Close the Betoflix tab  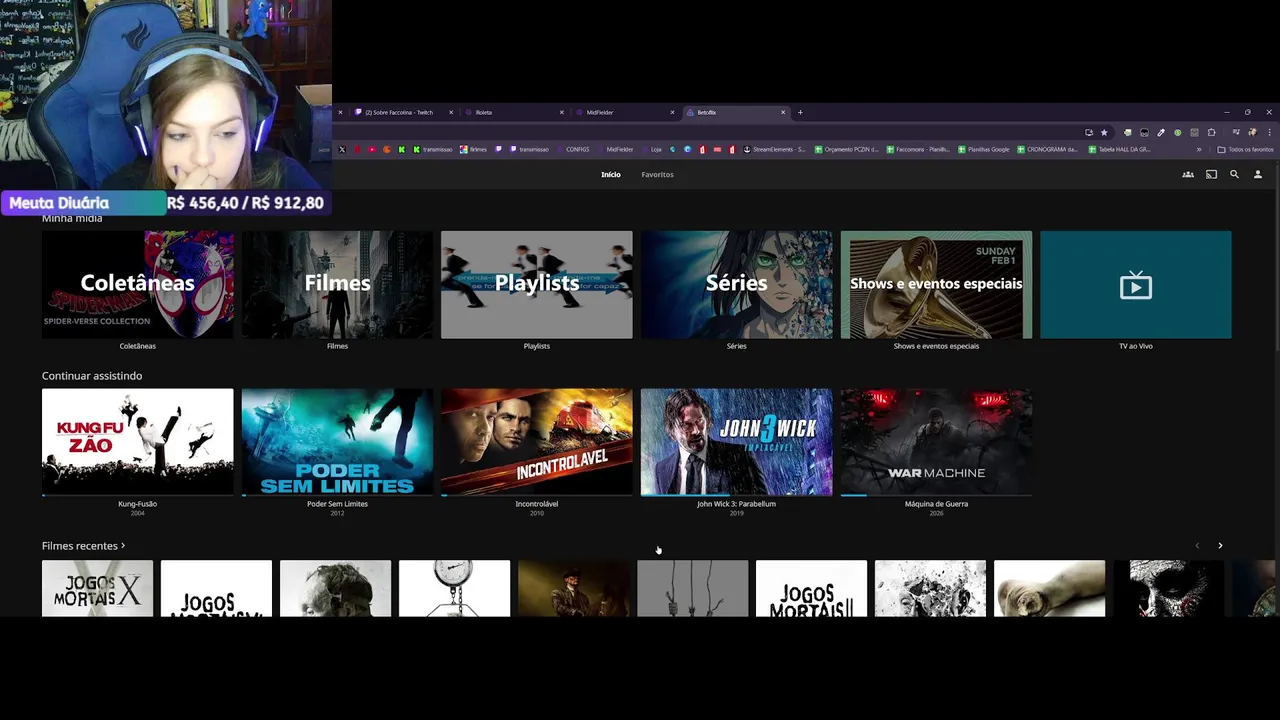(x=783, y=112)
